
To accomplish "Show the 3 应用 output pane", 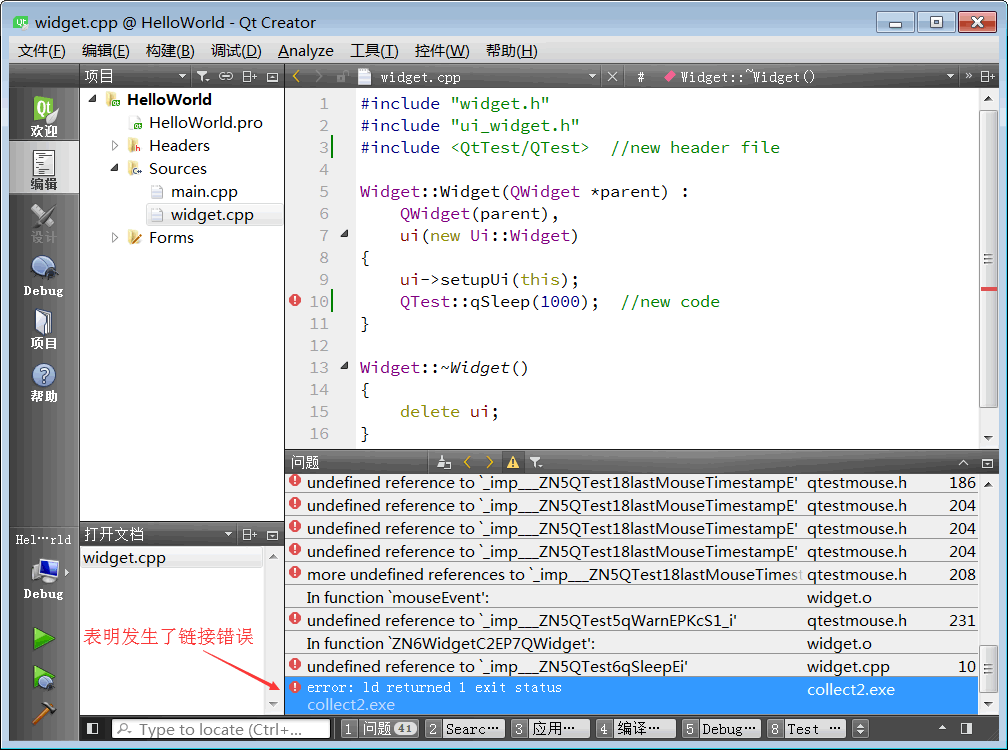I will click(x=550, y=728).
